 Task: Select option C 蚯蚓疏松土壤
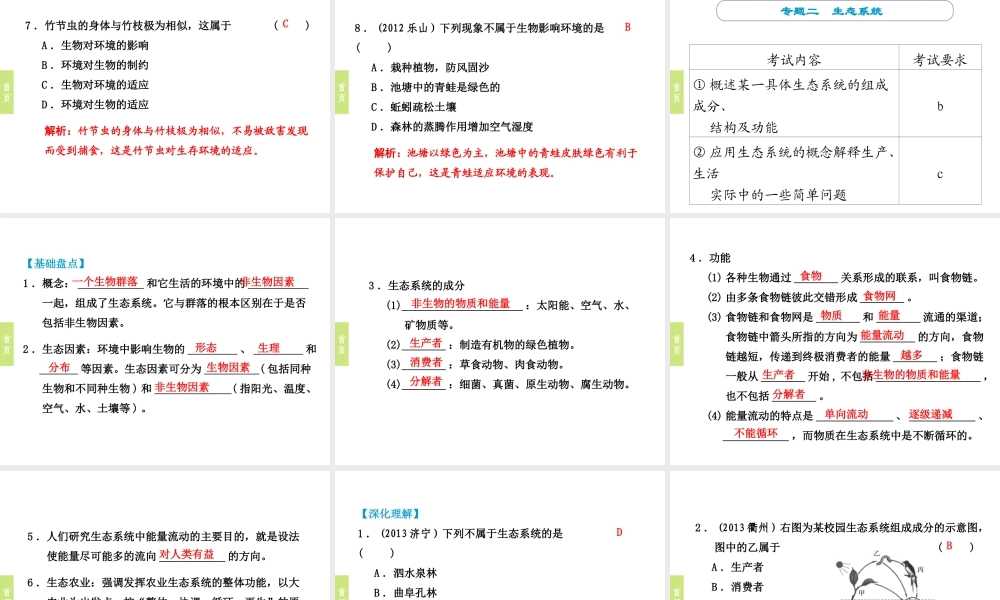tap(414, 106)
